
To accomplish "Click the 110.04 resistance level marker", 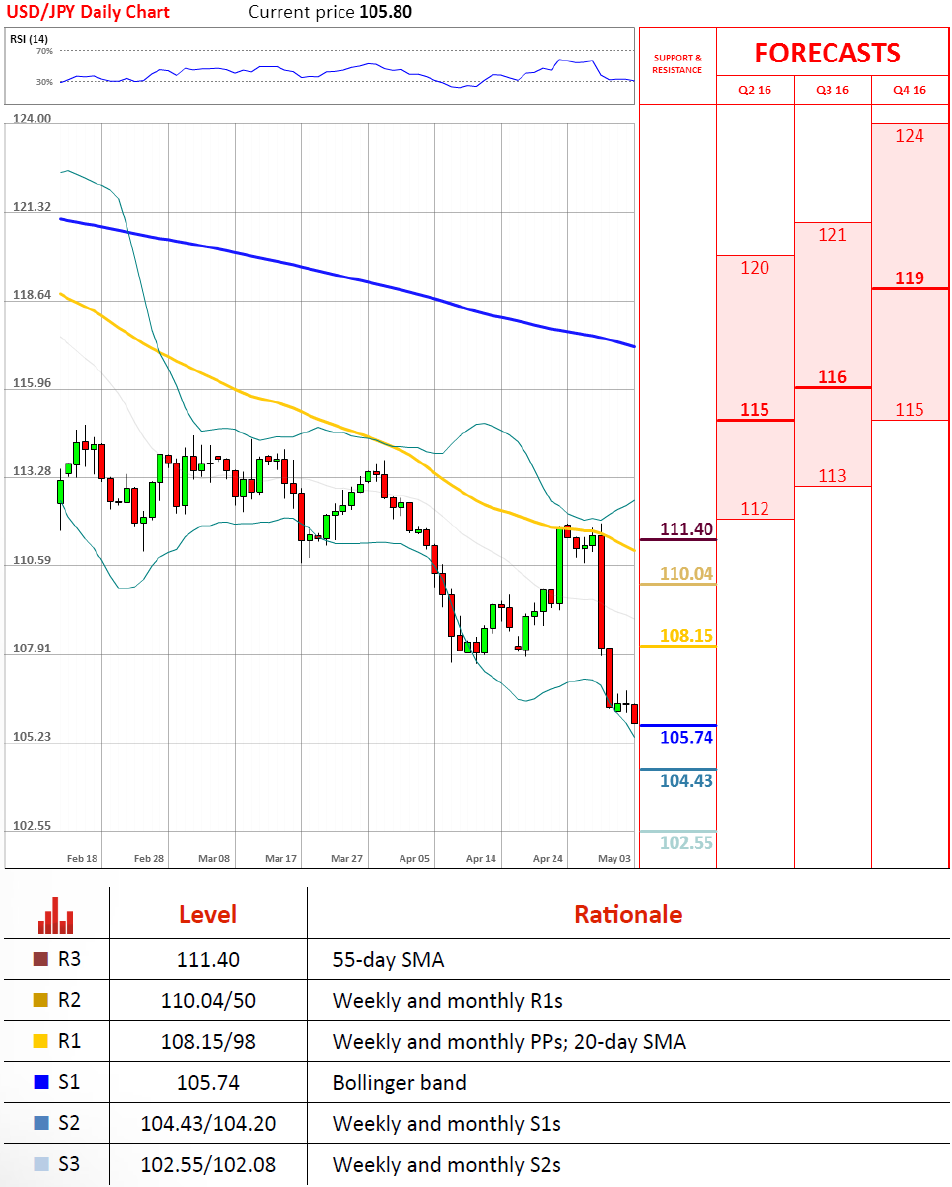I will pyautogui.click(x=686, y=574).
